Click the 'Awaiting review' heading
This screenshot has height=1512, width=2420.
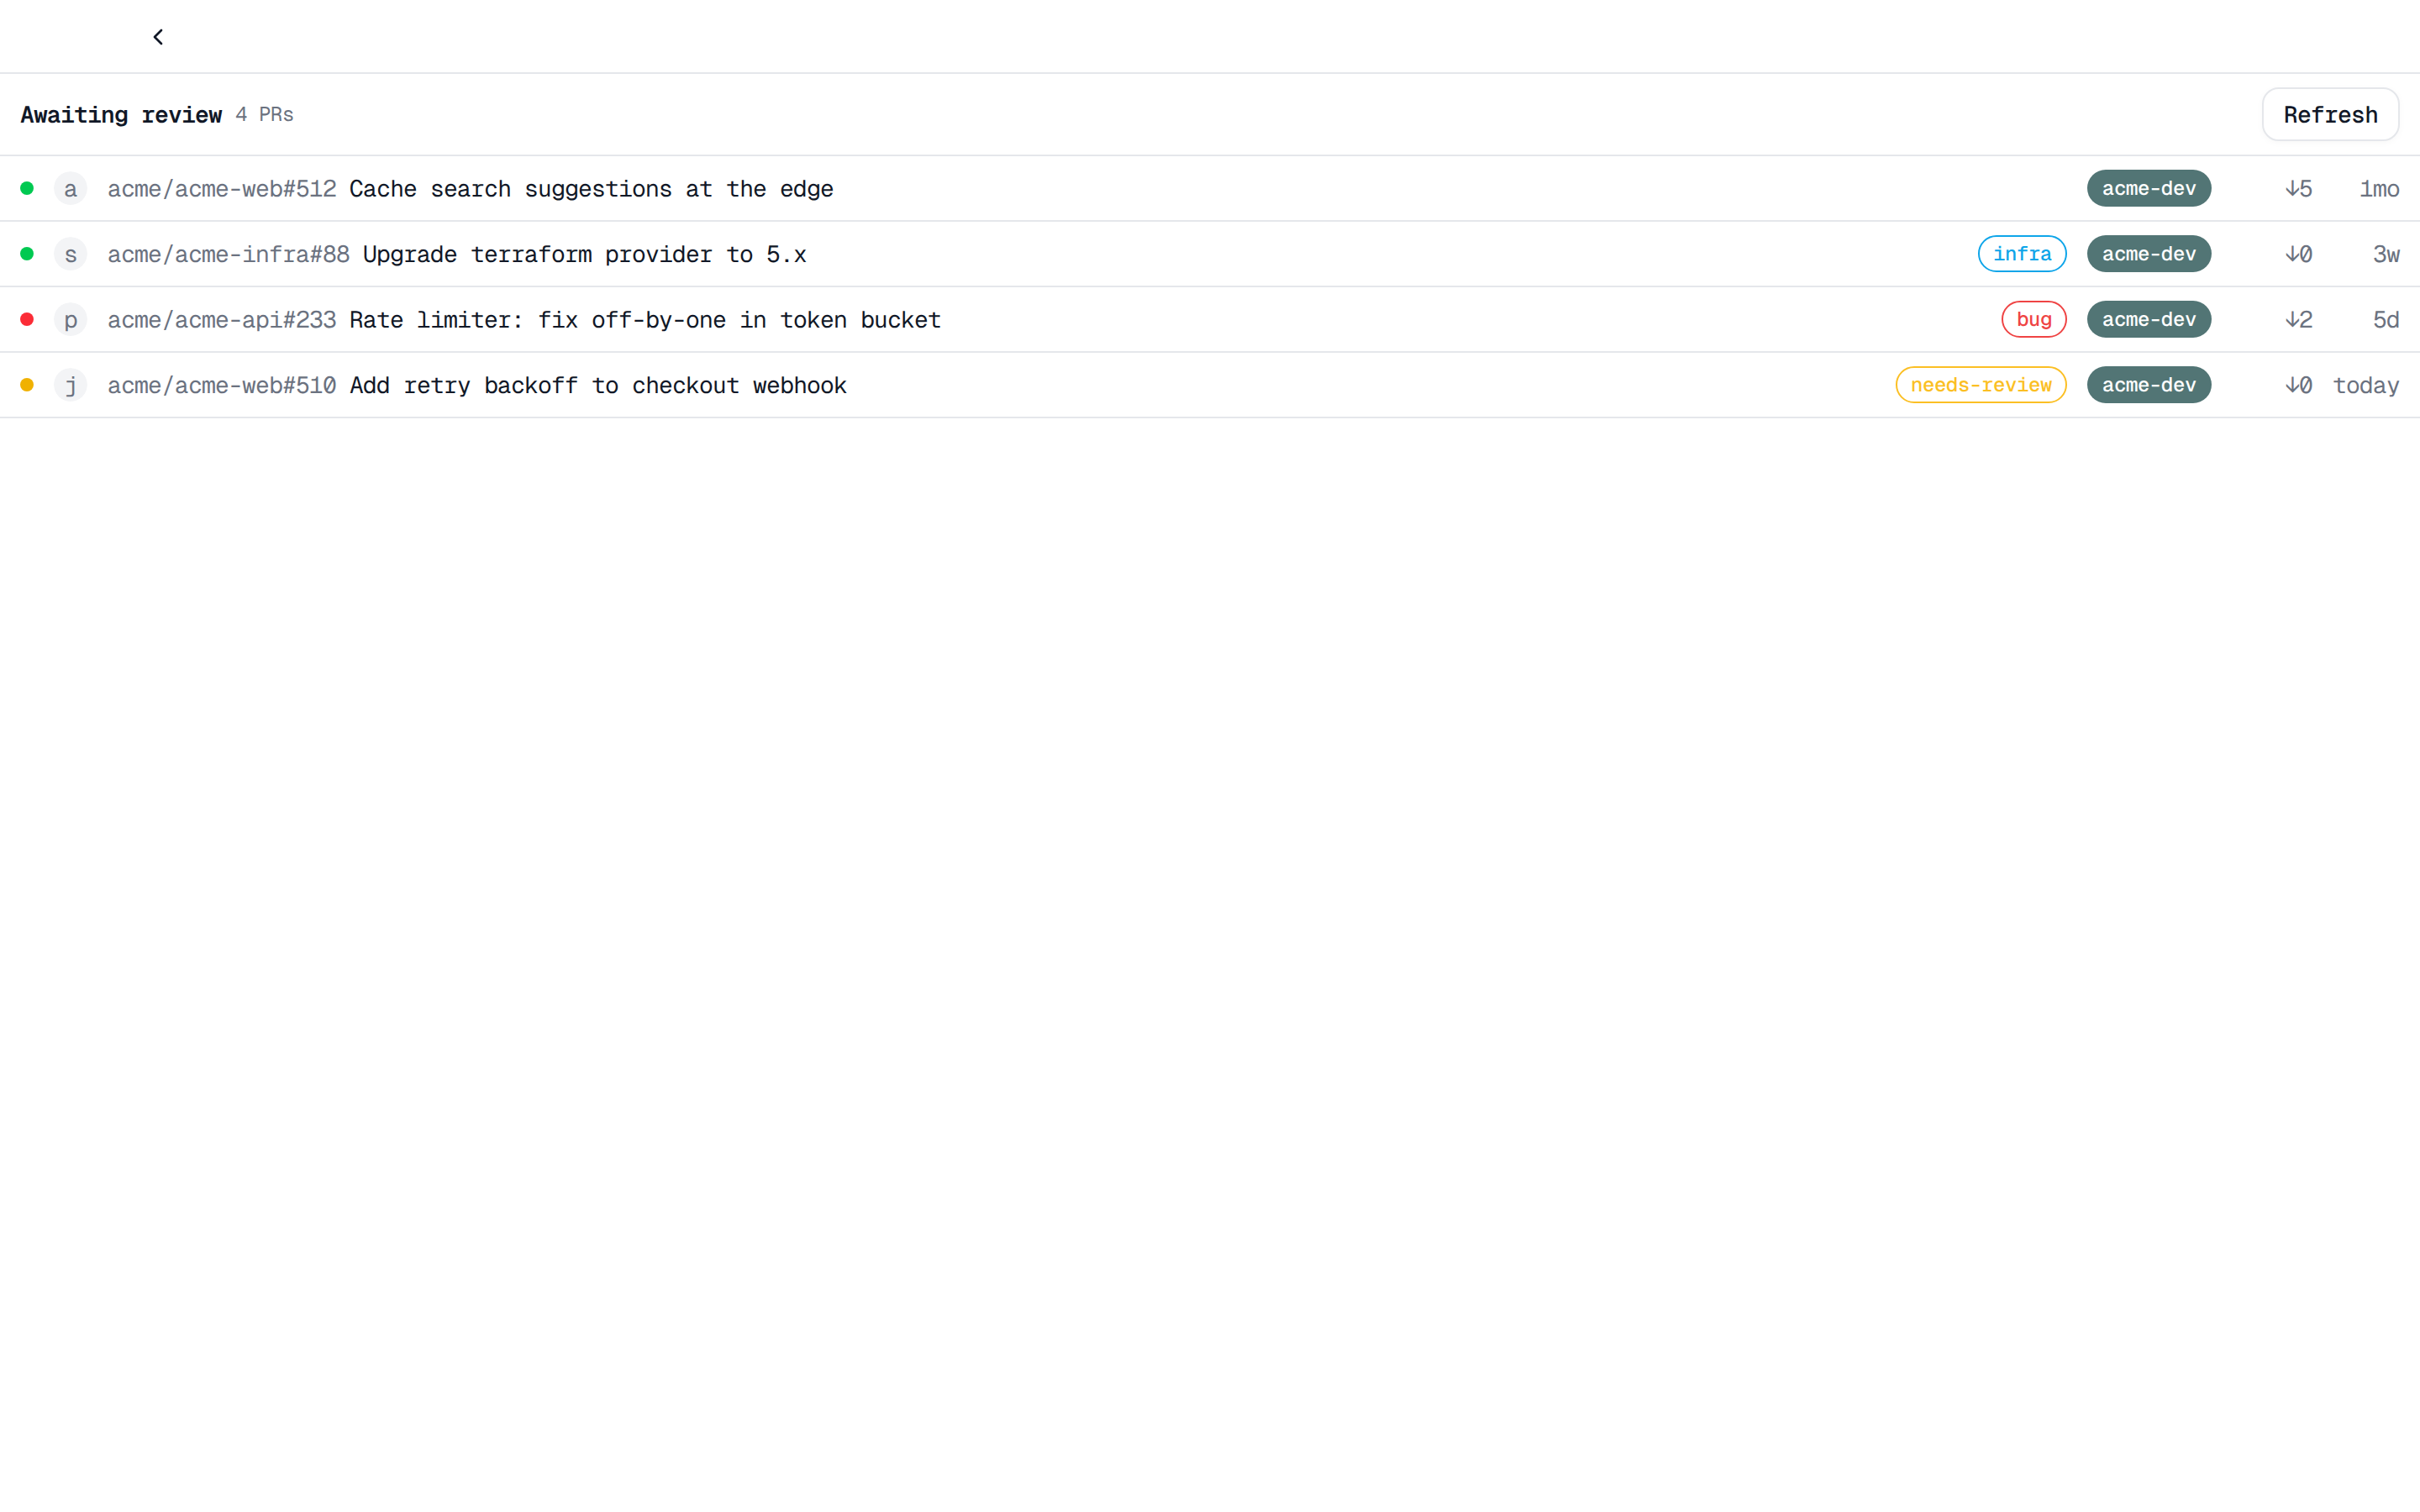[121, 115]
